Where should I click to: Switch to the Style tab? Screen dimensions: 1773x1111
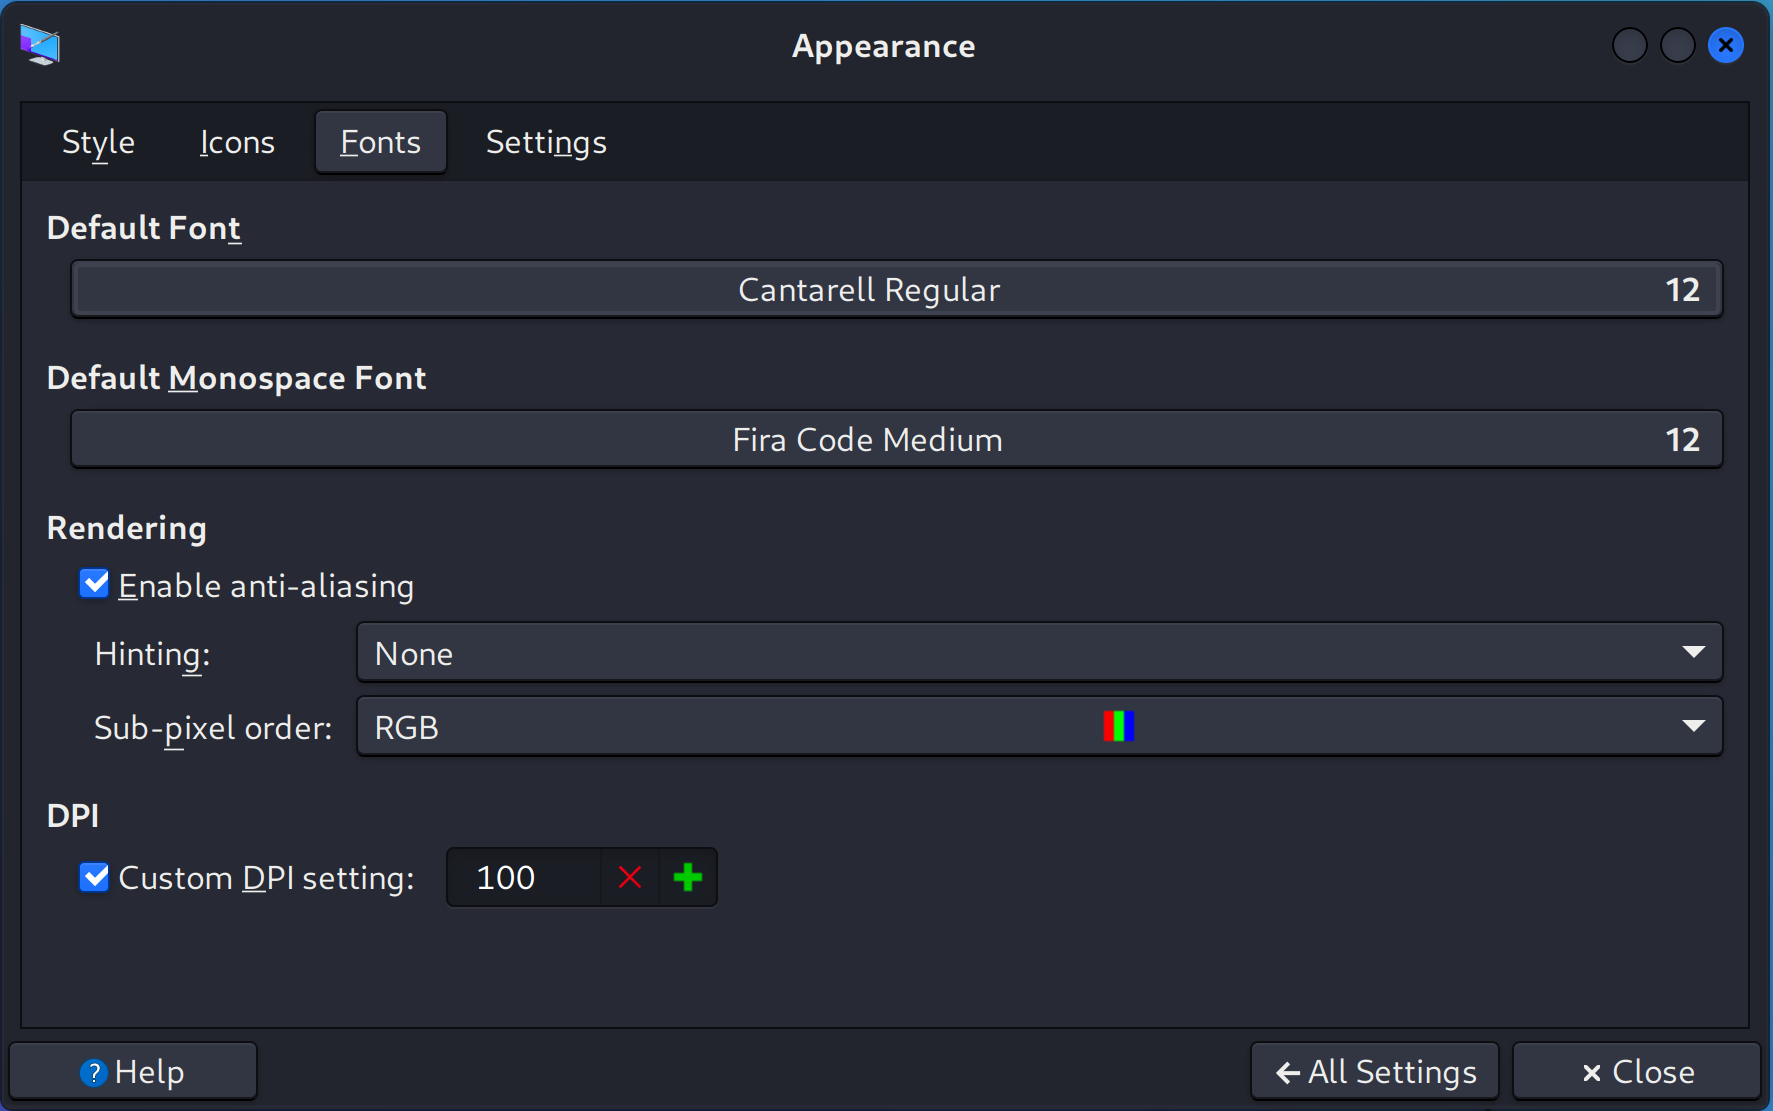(x=98, y=142)
